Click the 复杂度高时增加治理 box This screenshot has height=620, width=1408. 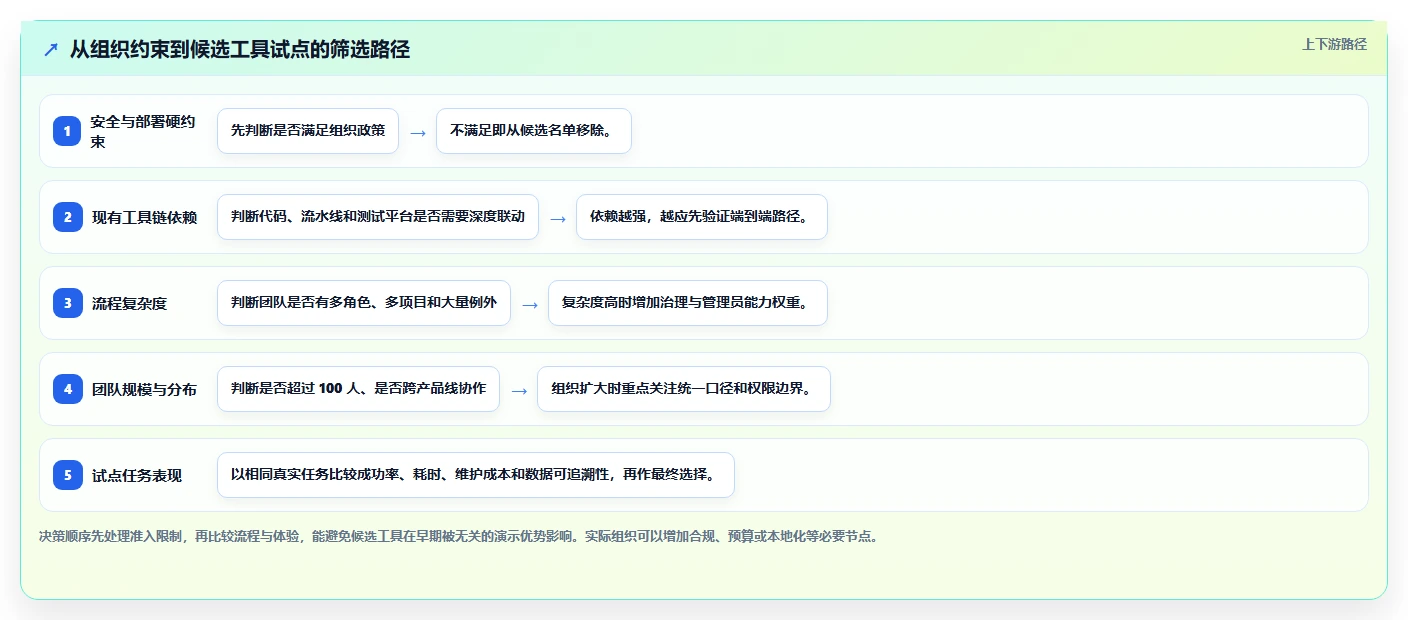pyautogui.click(x=688, y=303)
